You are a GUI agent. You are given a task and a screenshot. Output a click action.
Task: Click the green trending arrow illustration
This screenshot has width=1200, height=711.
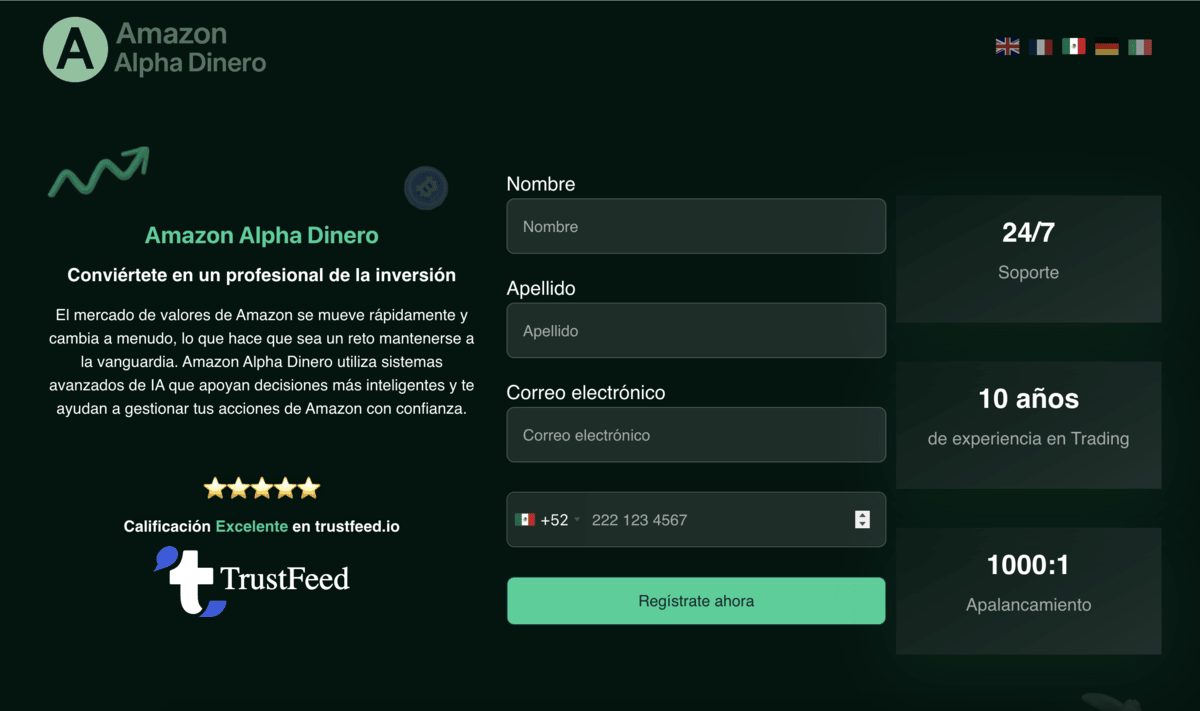tap(98, 172)
